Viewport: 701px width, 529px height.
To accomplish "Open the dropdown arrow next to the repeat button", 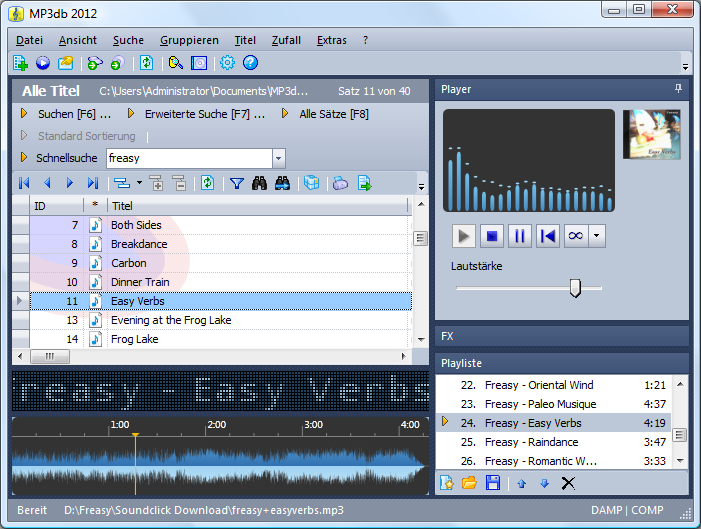I will point(596,236).
